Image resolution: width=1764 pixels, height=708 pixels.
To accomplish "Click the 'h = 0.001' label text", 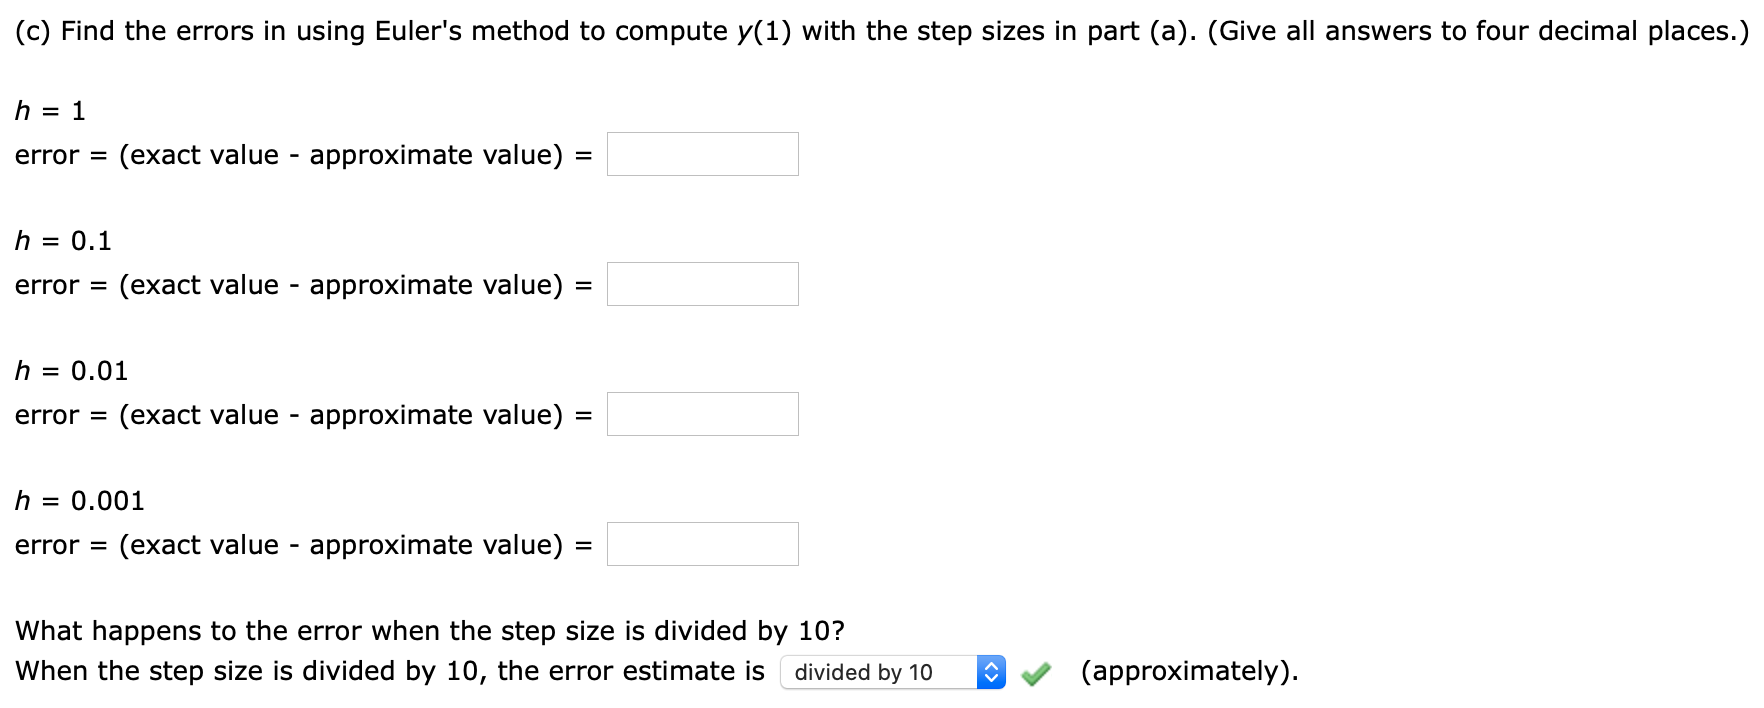I will pyautogui.click(x=78, y=500).
